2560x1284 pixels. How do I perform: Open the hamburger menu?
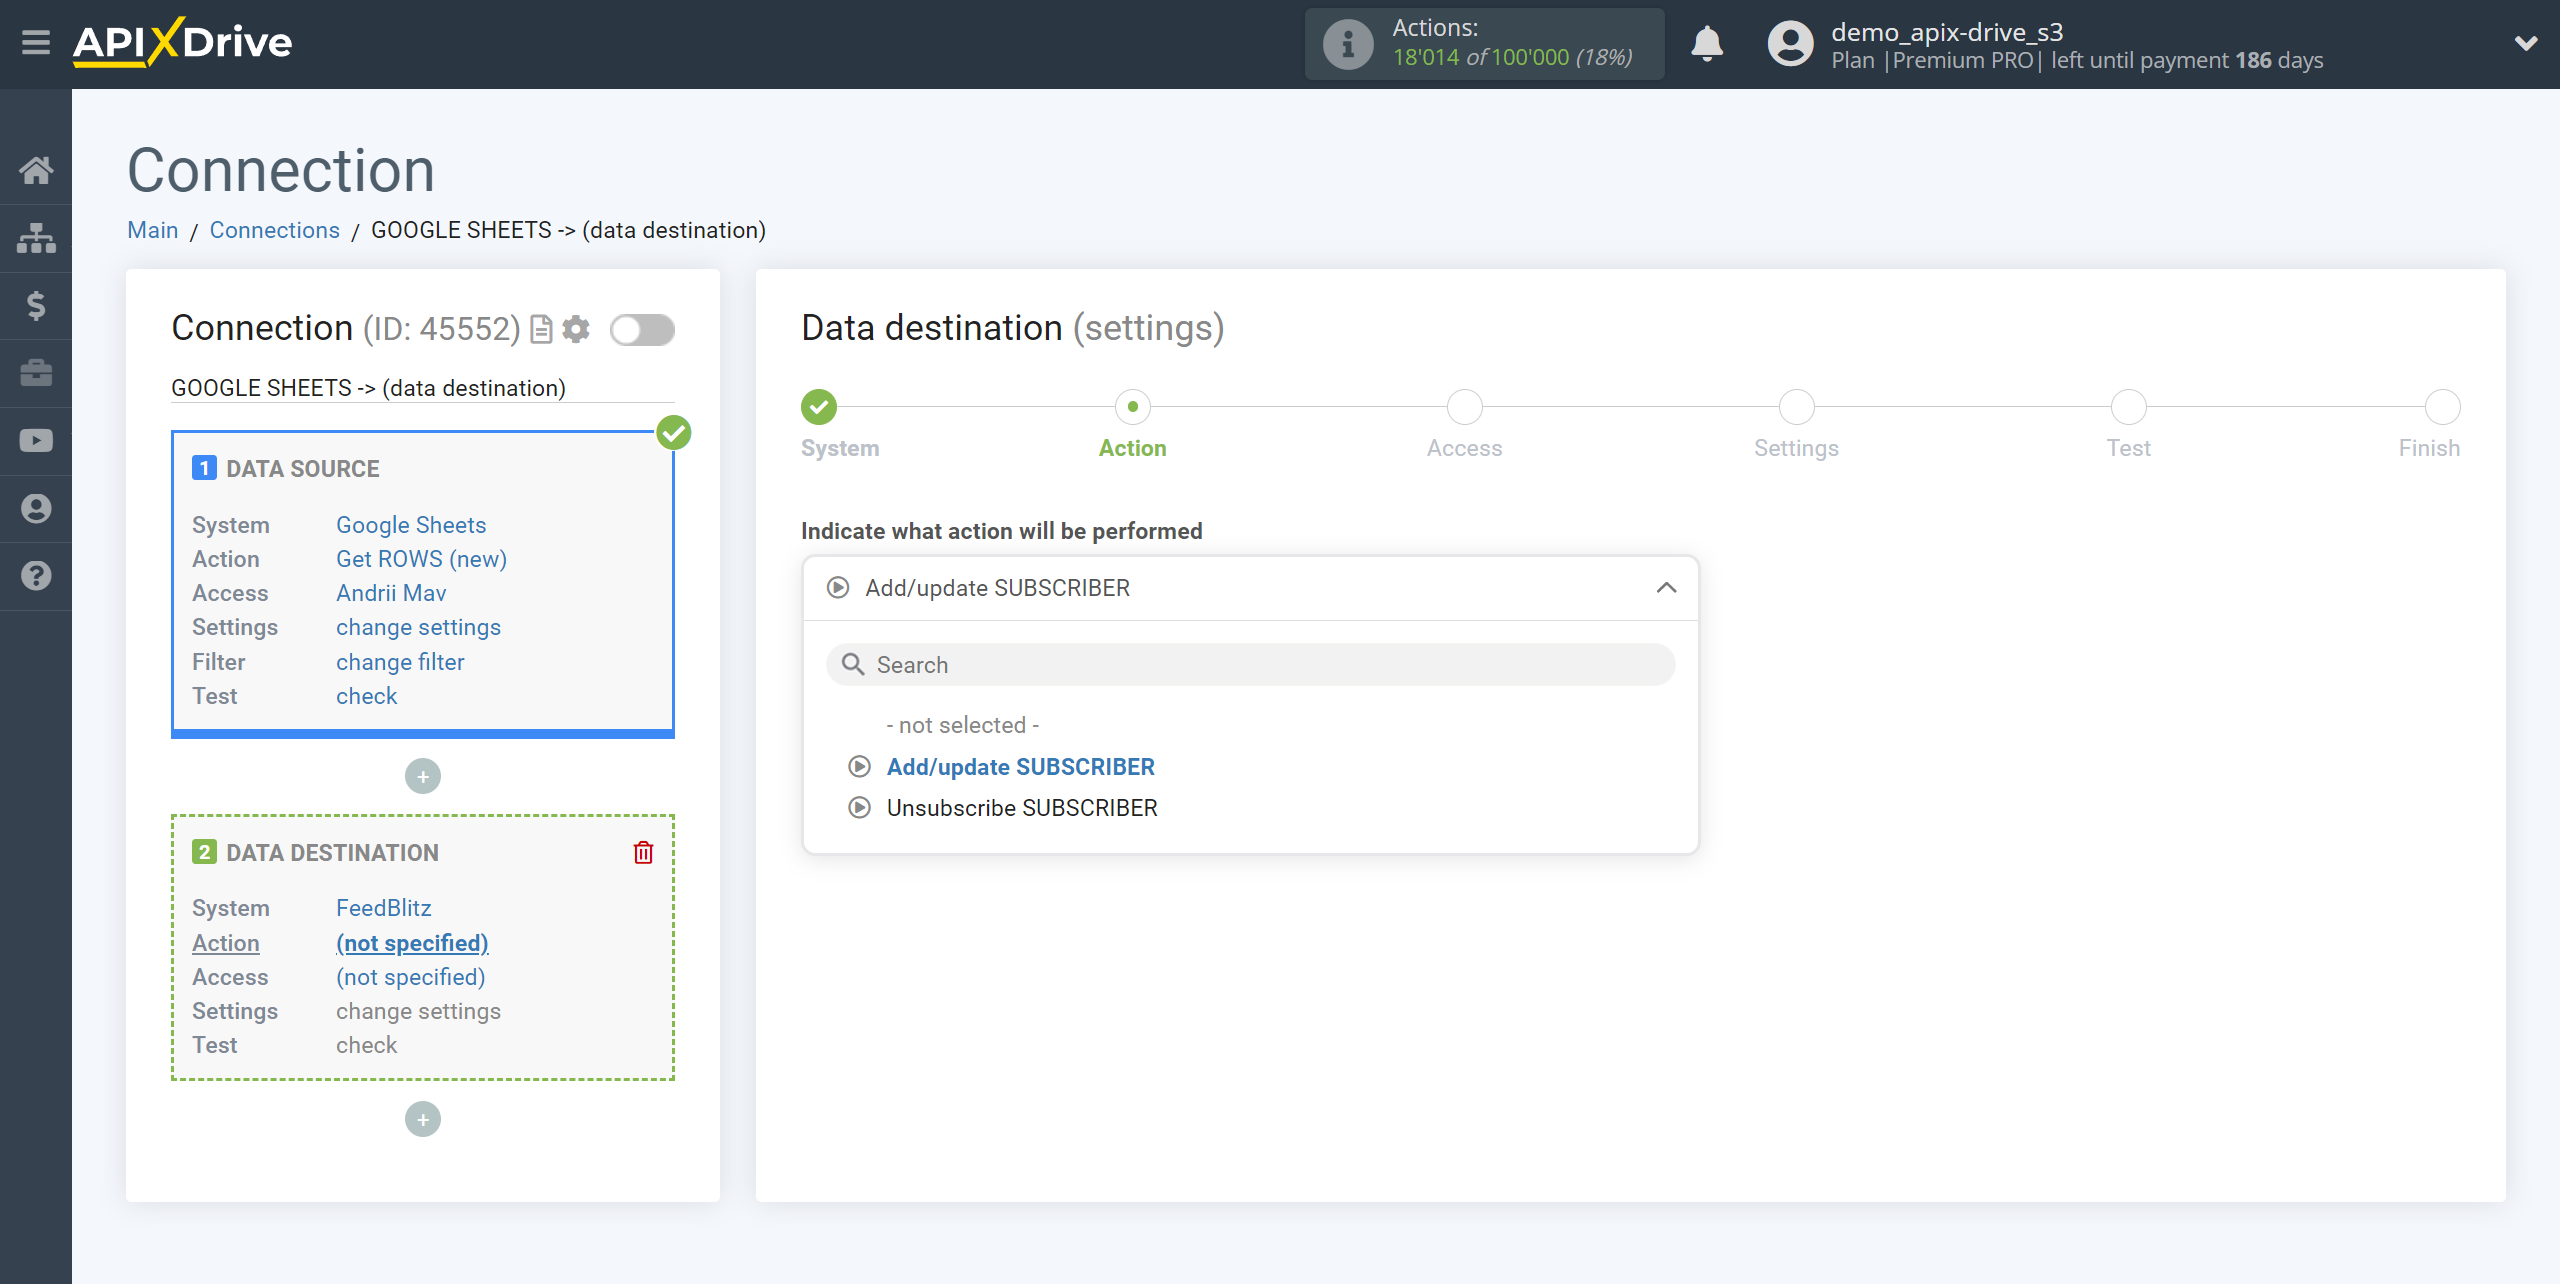pyautogui.click(x=36, y=43)
